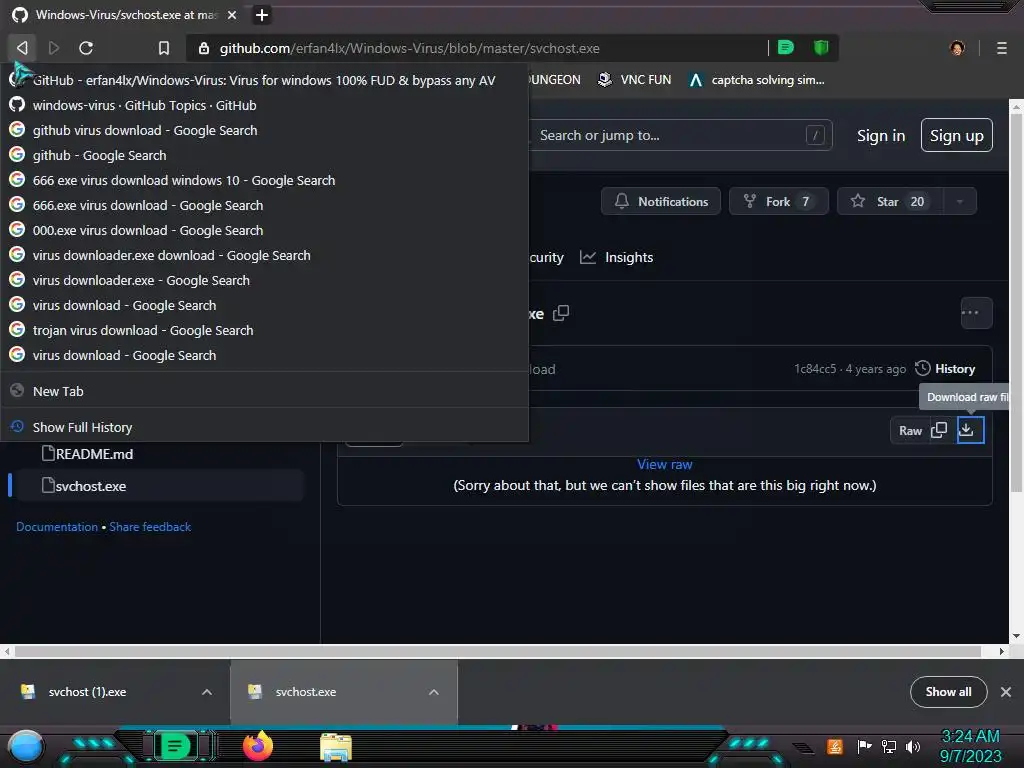
Task: Click the Raw button
Action: coord(910,430)
